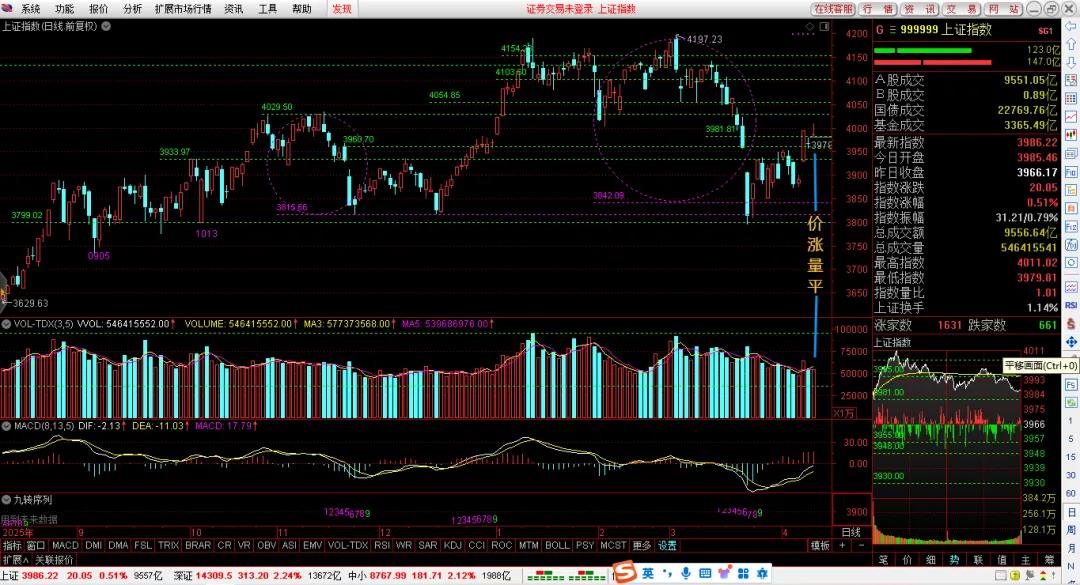Select the 1-minute period in sidebar

1071,420
